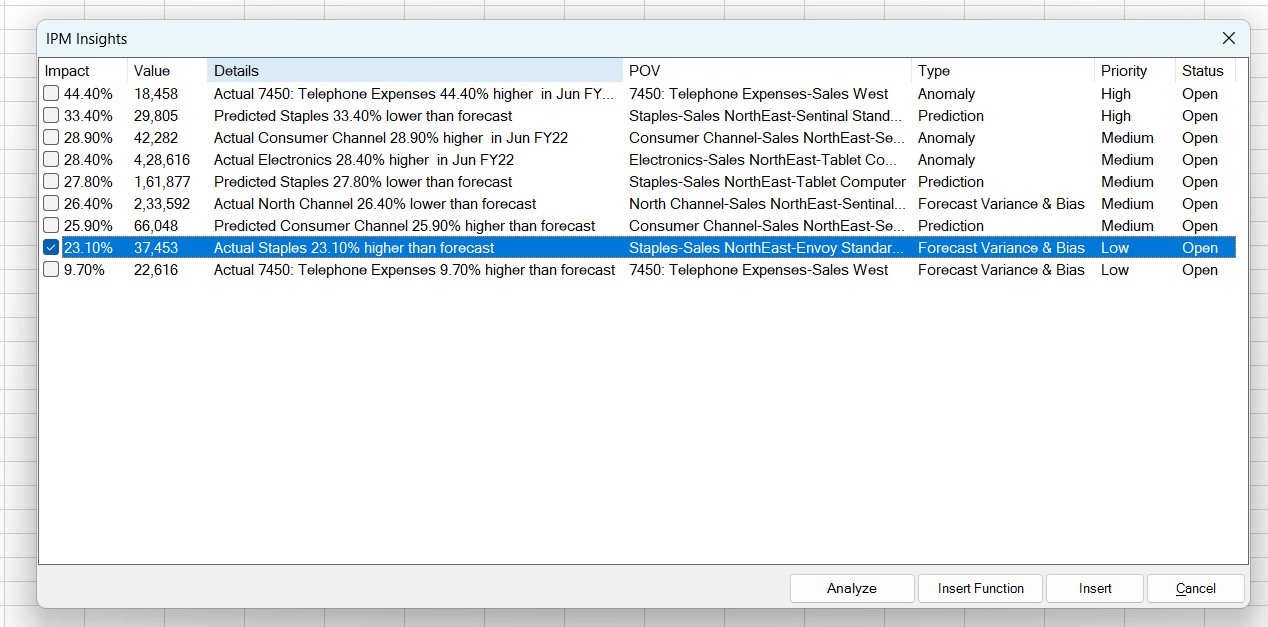
Task: Select 'Actual Staples 23.10% higher than forecast' detail
Action: (x=354, y=247)
